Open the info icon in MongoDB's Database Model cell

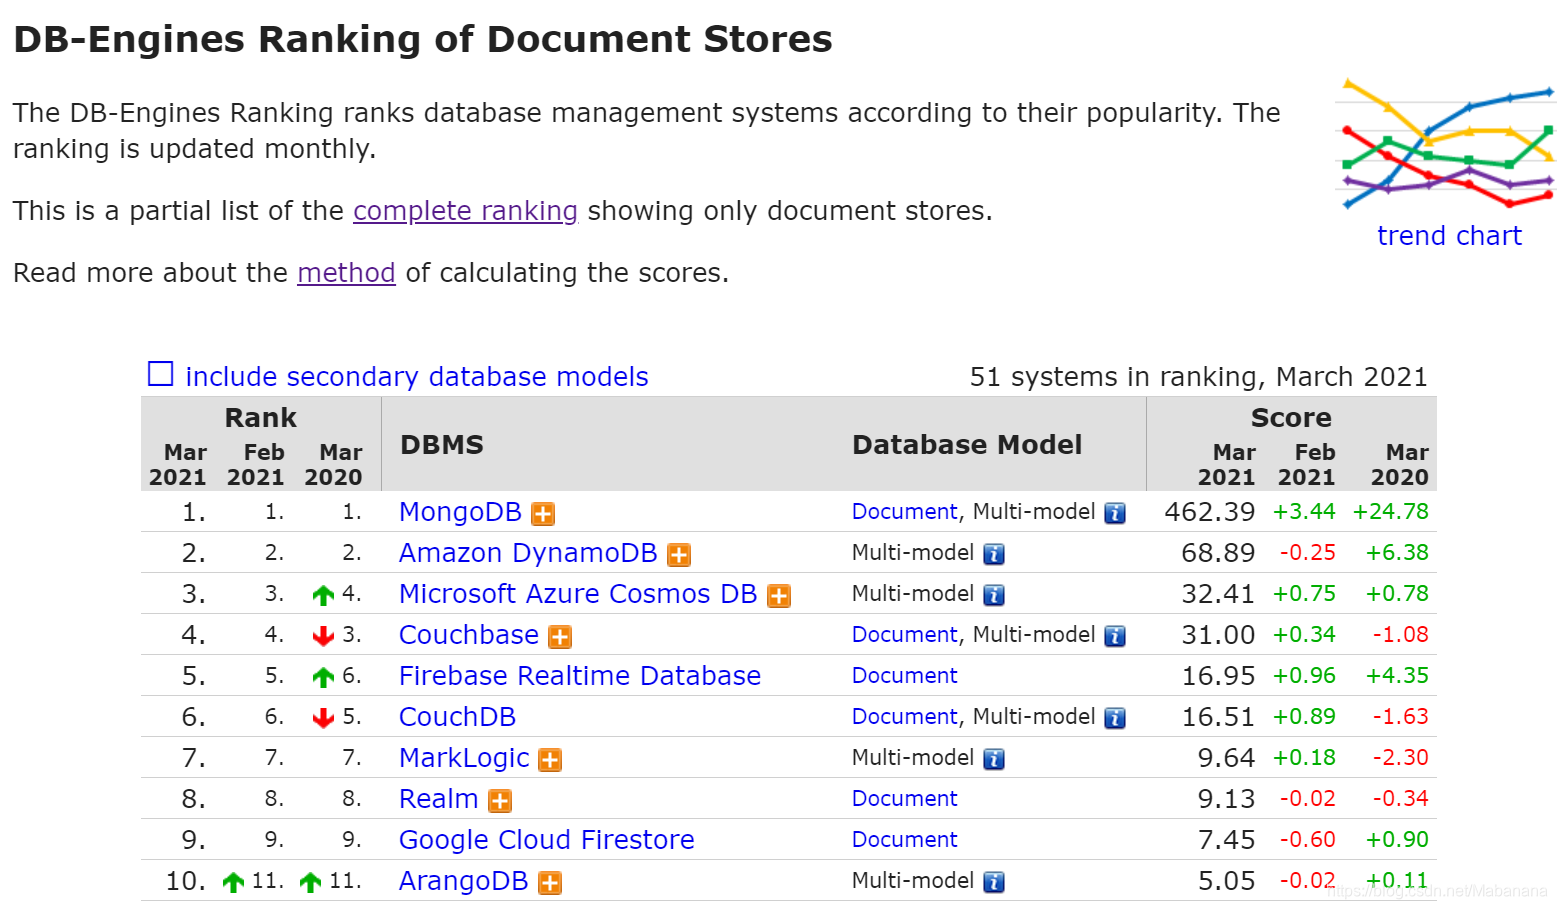pyautogui.click(x=1115, y=514)
